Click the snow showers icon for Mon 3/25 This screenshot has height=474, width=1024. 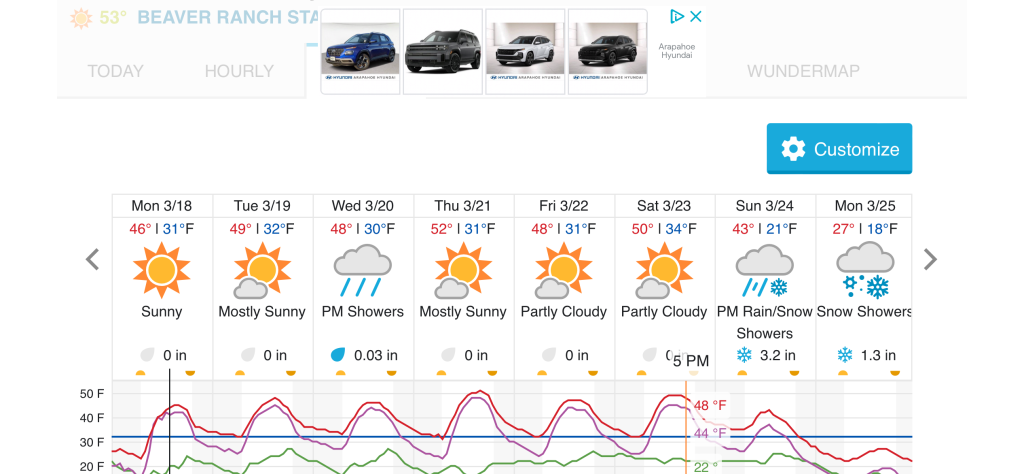pyautogui.click(x=865, y=270)
